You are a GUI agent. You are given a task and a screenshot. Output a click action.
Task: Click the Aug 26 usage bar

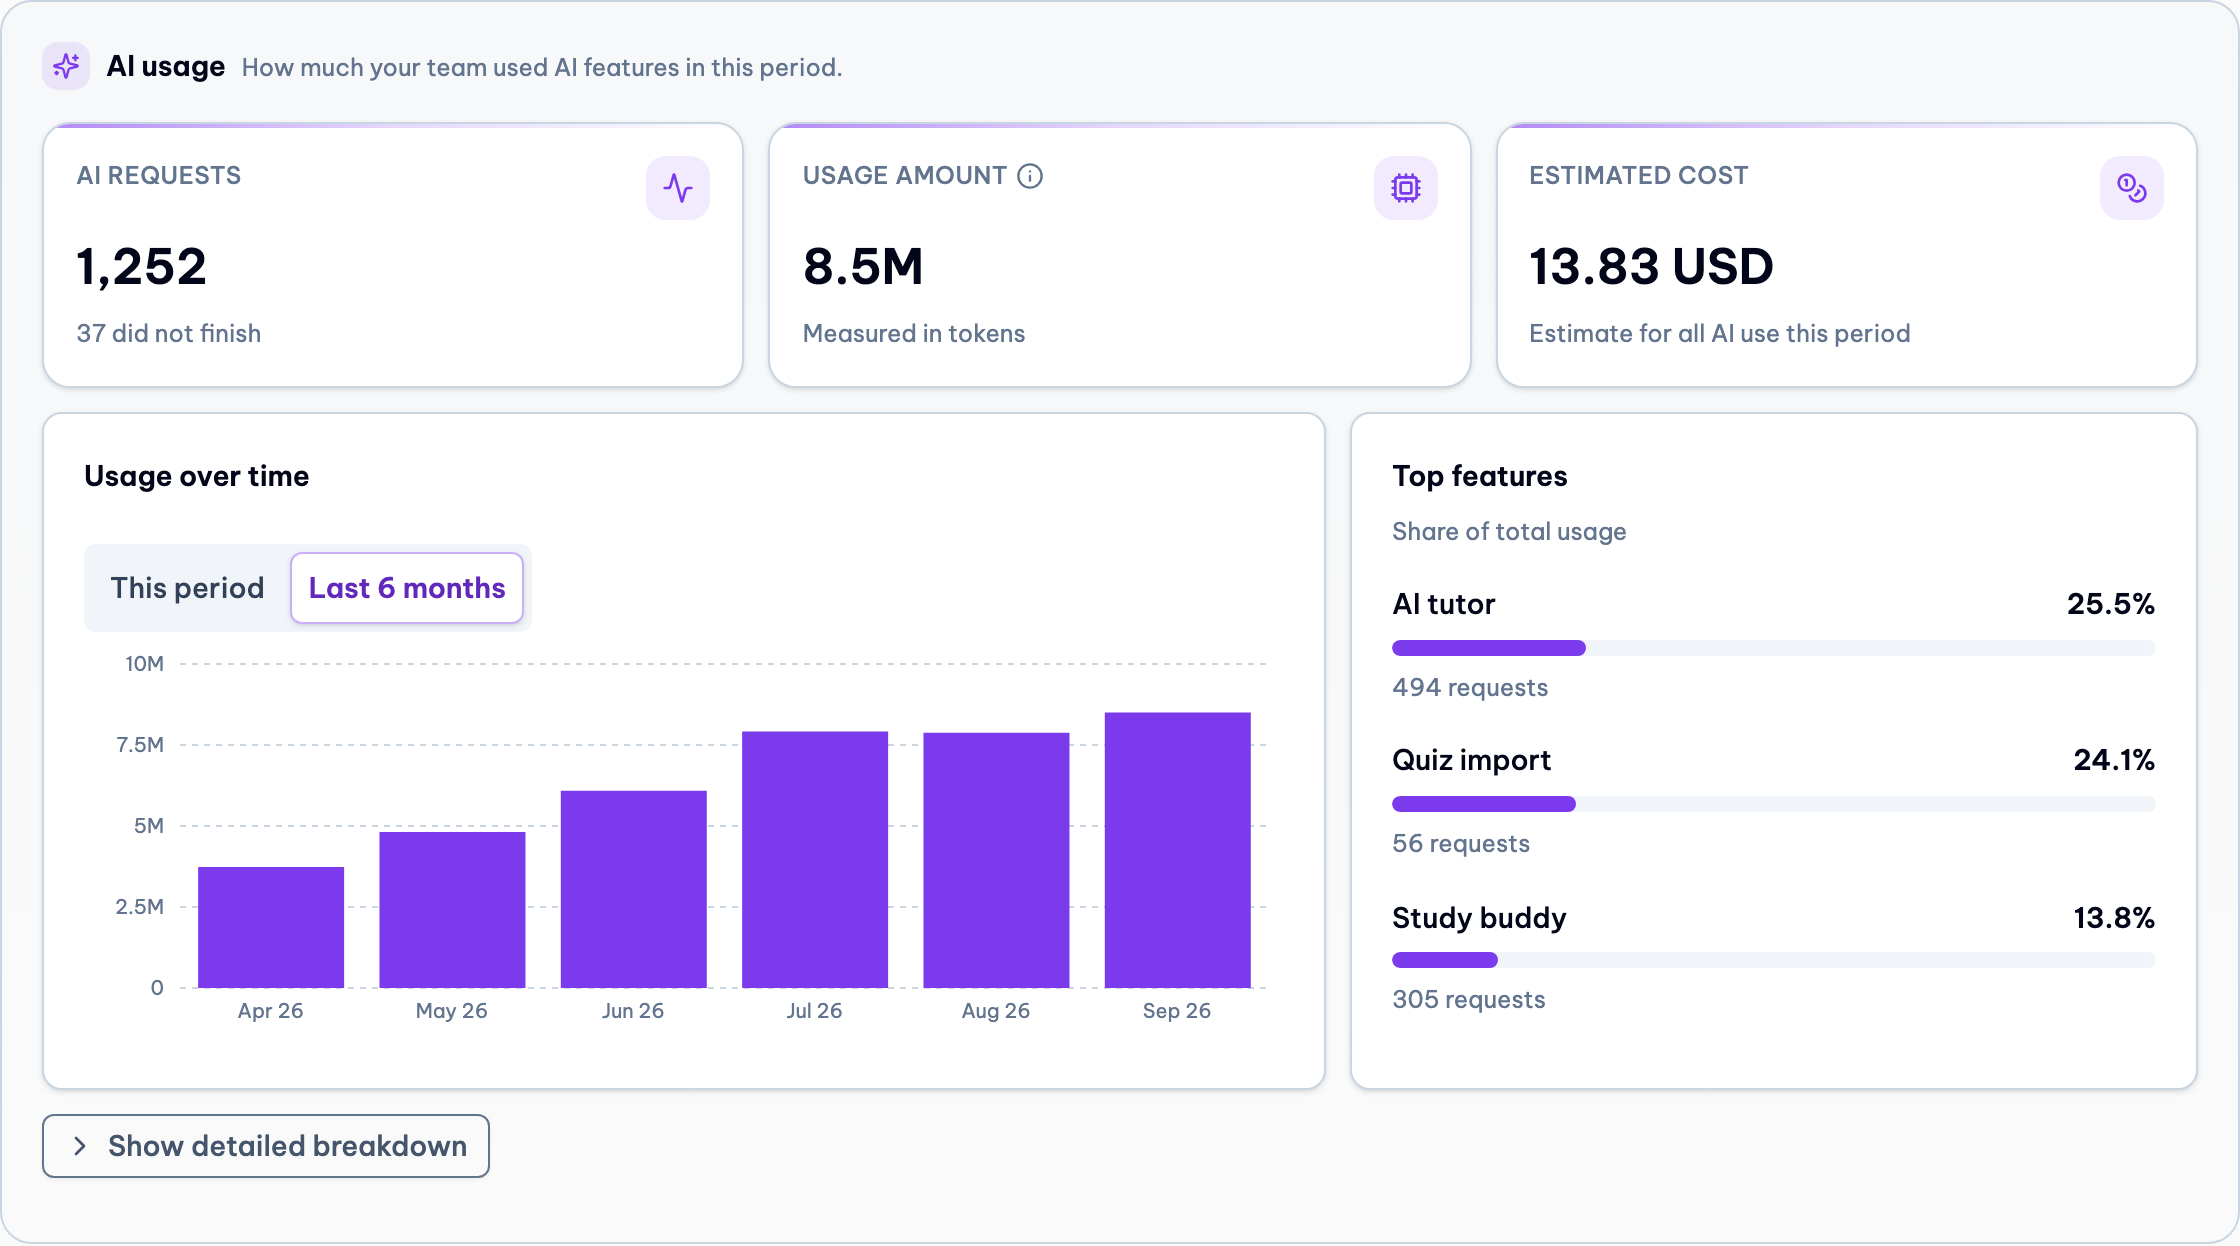[x=996, y=860]
